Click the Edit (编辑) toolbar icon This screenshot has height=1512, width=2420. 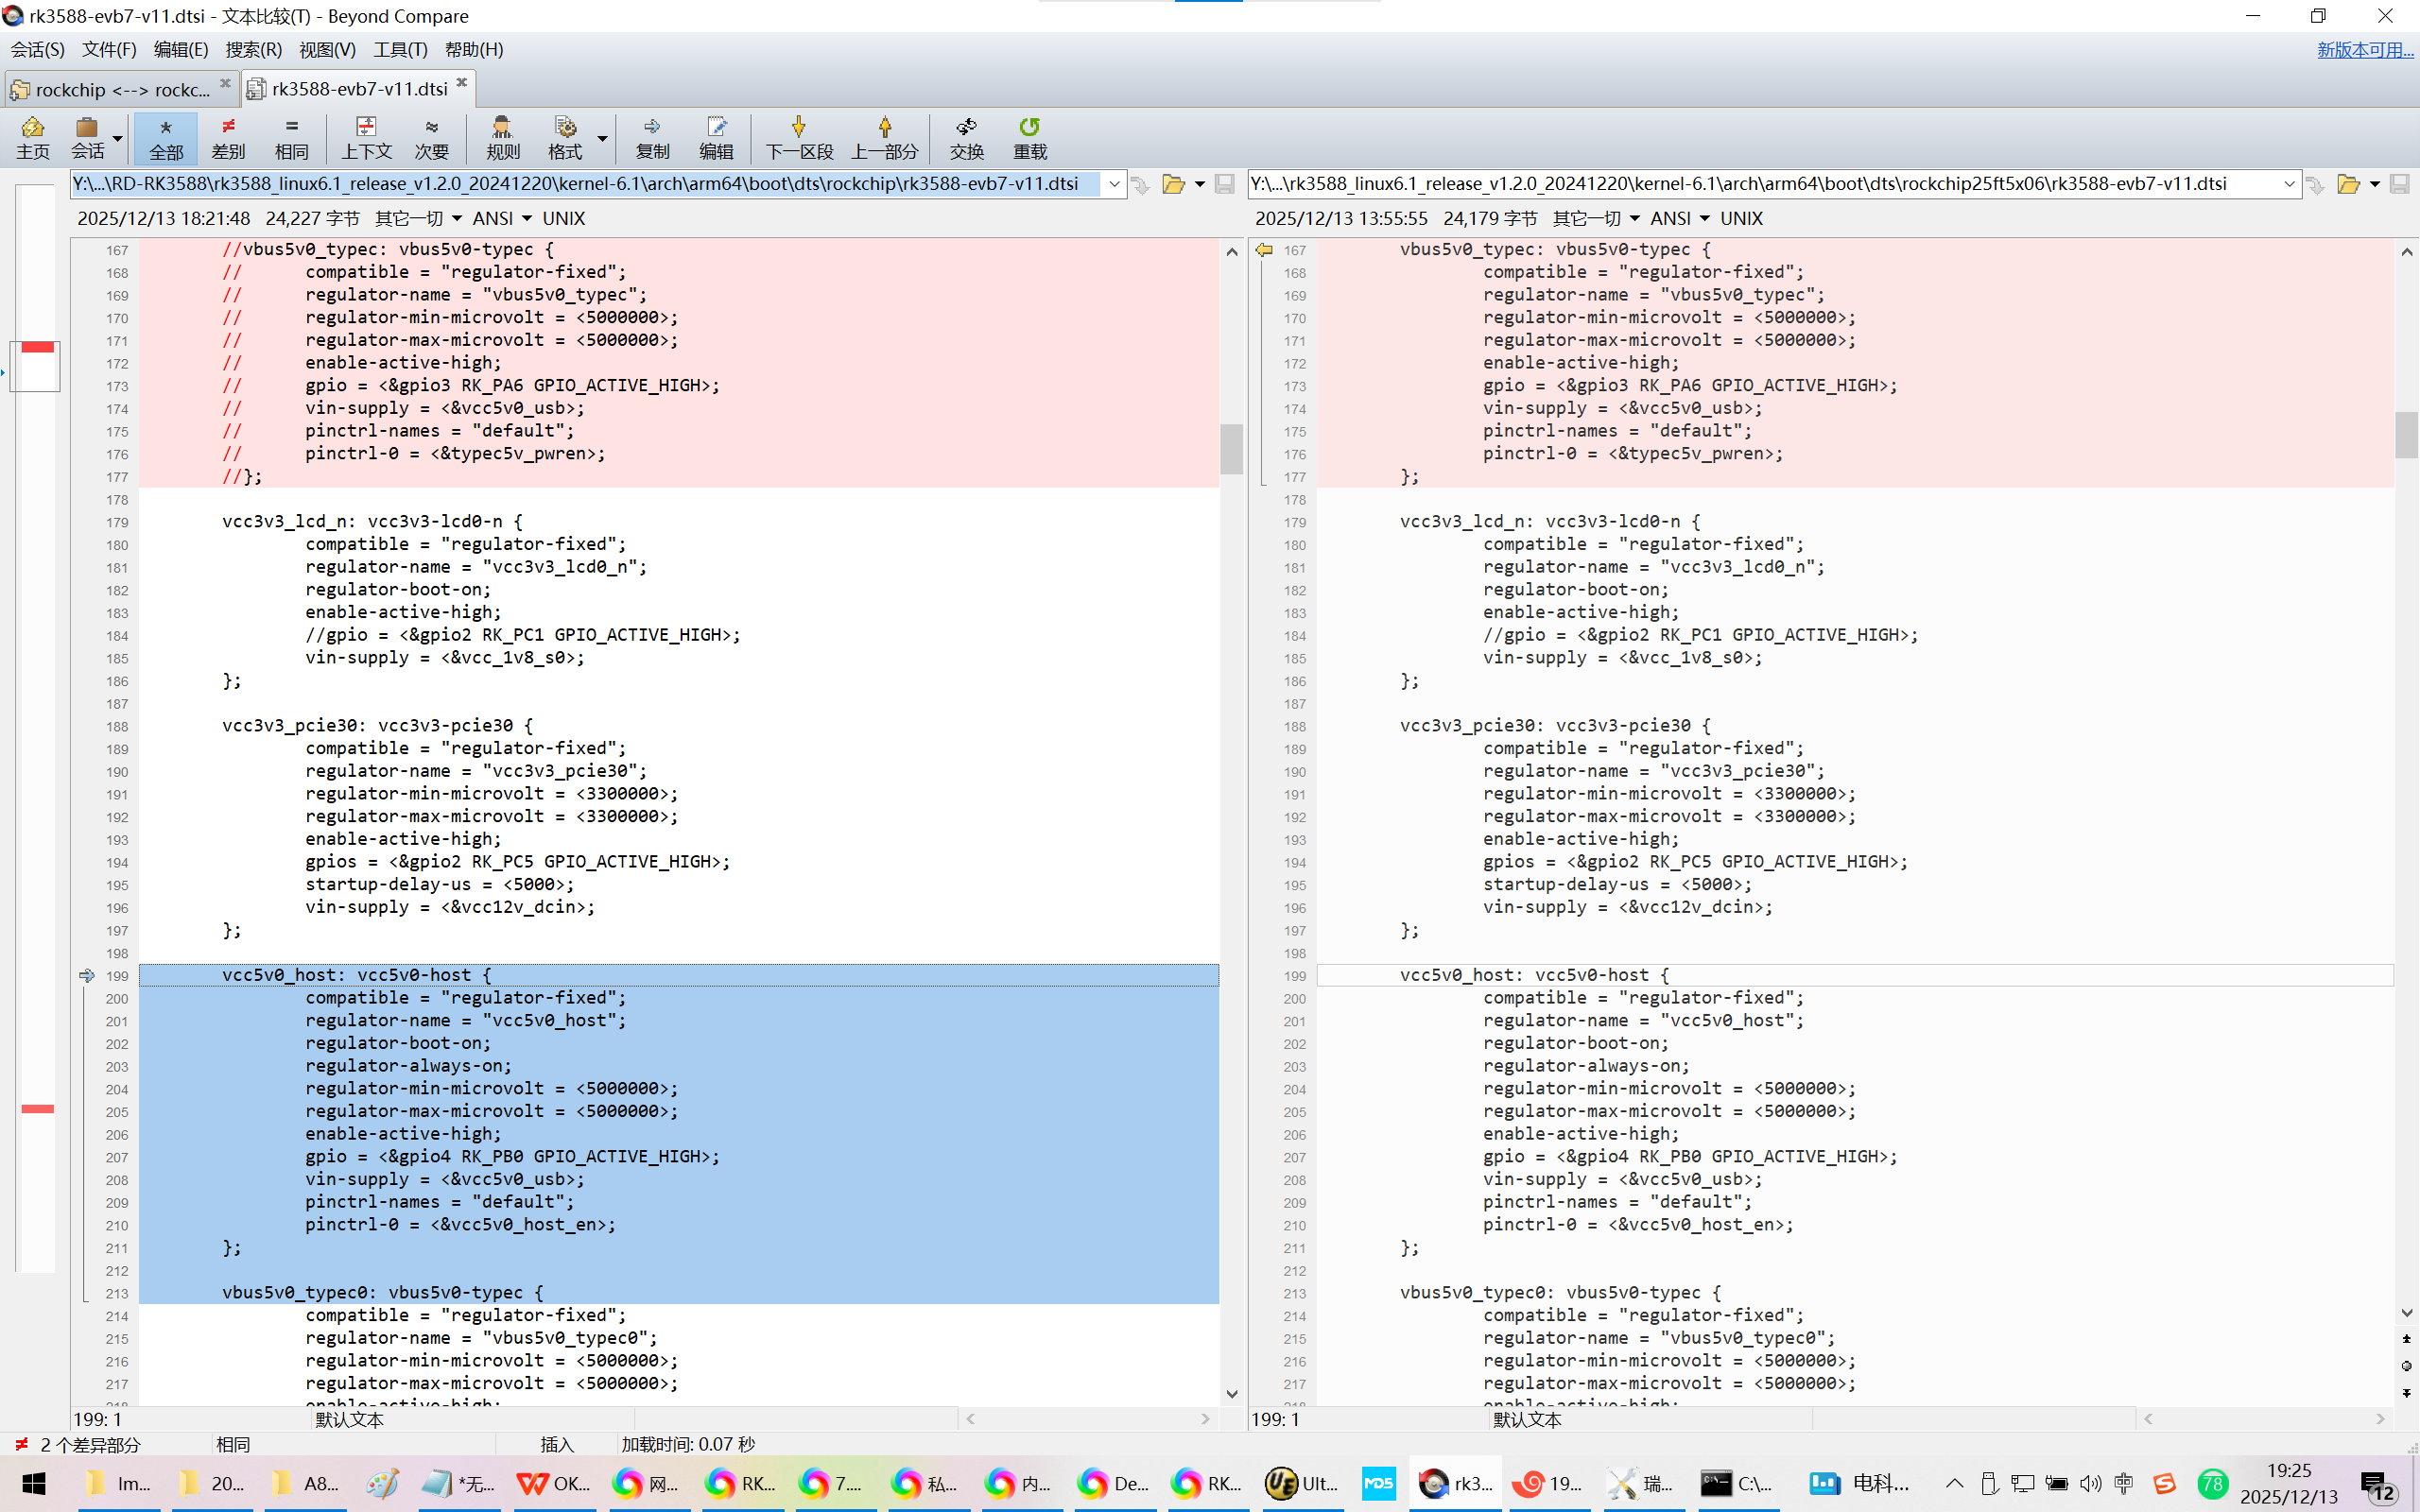(716, 137)
